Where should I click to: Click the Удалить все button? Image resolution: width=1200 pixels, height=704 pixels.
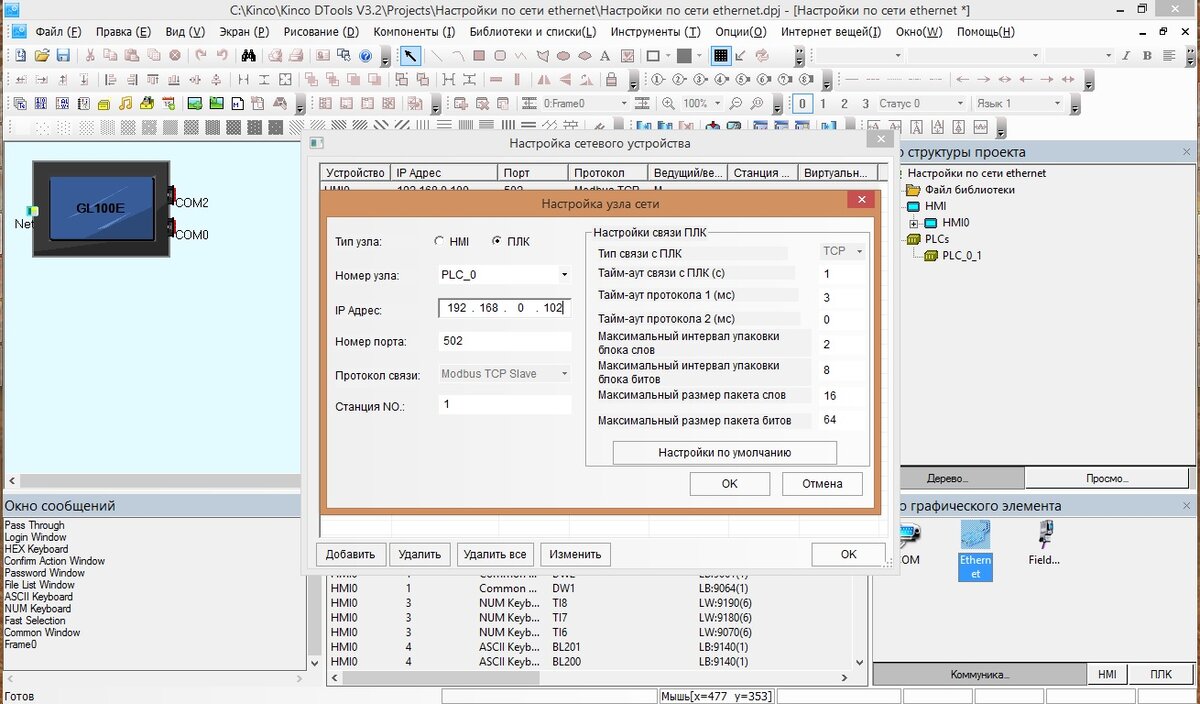click(x=495, y=554)
